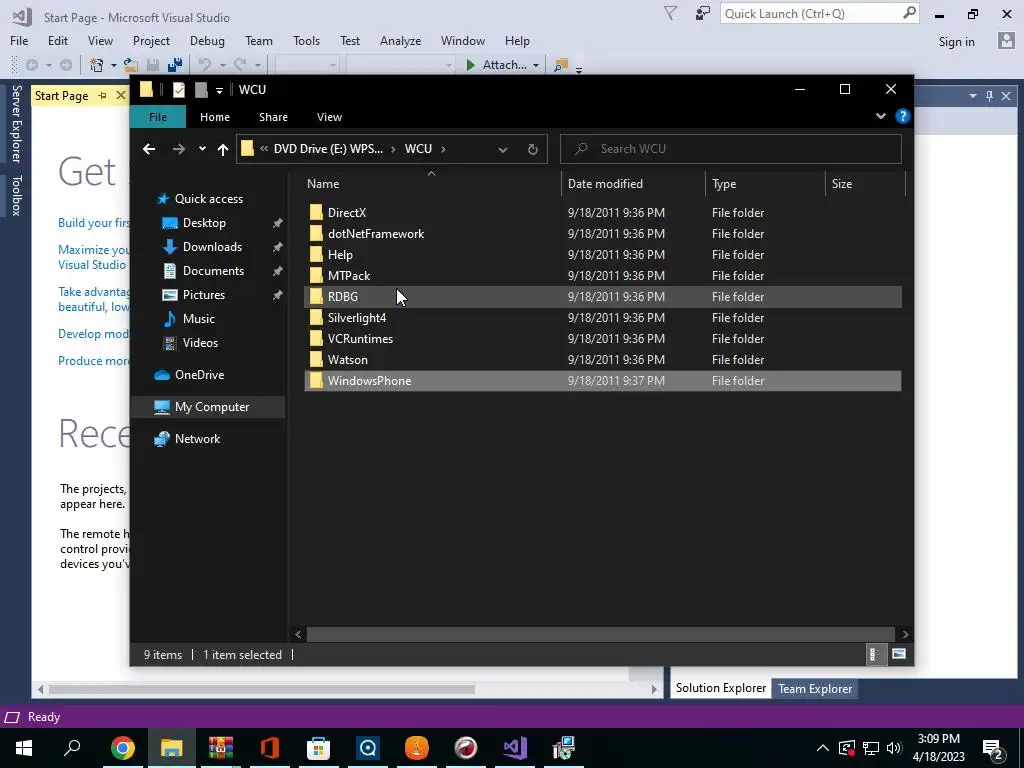Open Attach button dropdown arrow
1024x768 pixels.
[536, 65]
